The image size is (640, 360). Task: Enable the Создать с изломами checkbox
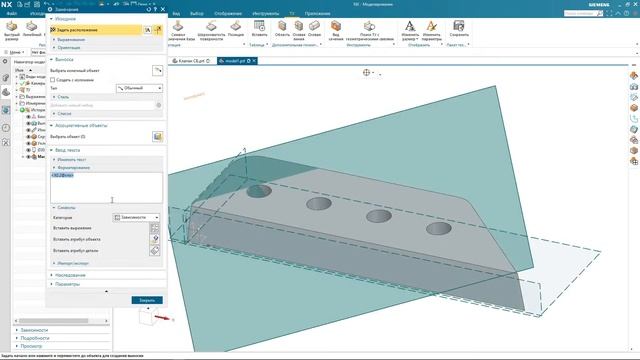(53, 80)
